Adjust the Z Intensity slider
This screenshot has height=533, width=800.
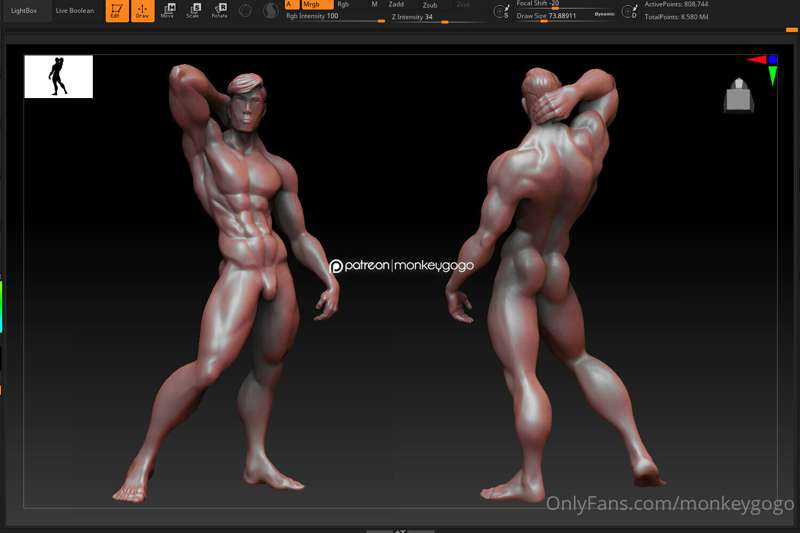(x=437, y=17)
